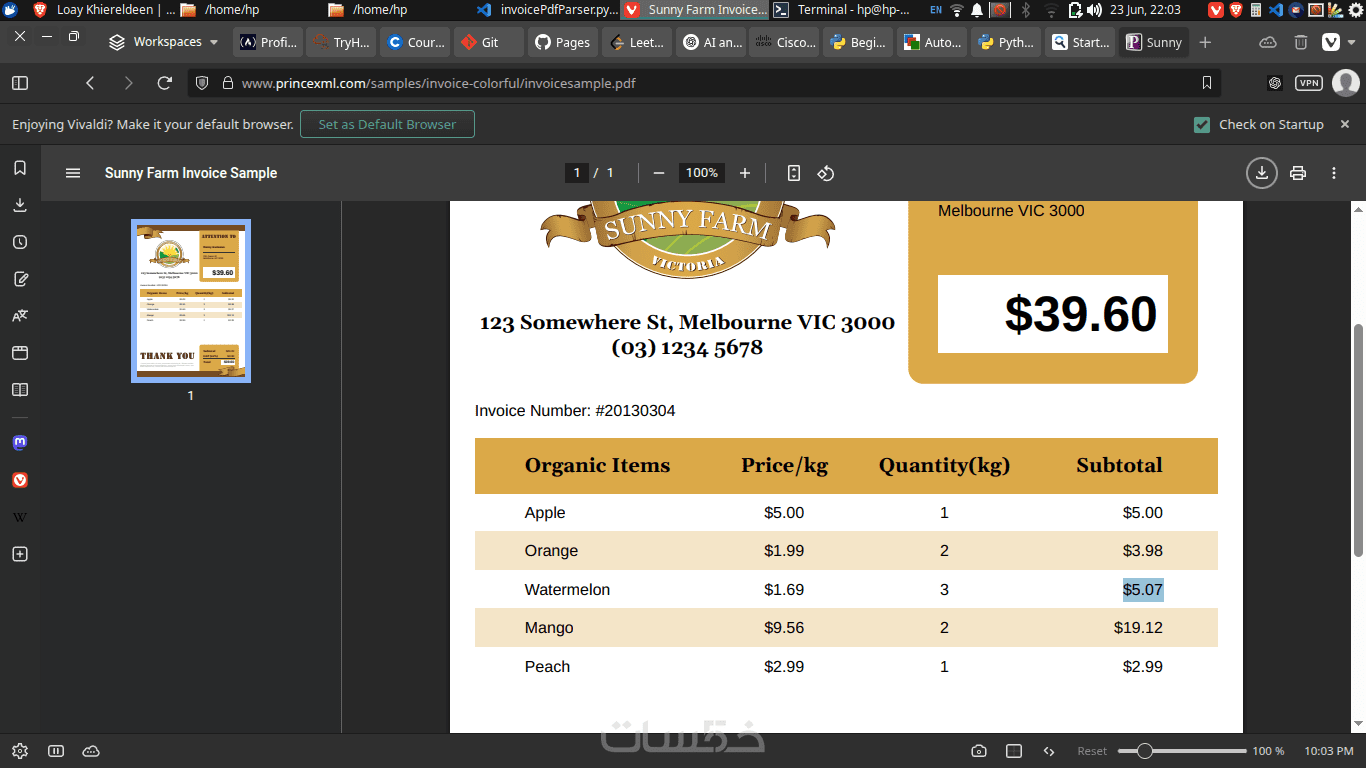Open the closed tabs trash can

pyautogui.click(x=1301, y=42)
